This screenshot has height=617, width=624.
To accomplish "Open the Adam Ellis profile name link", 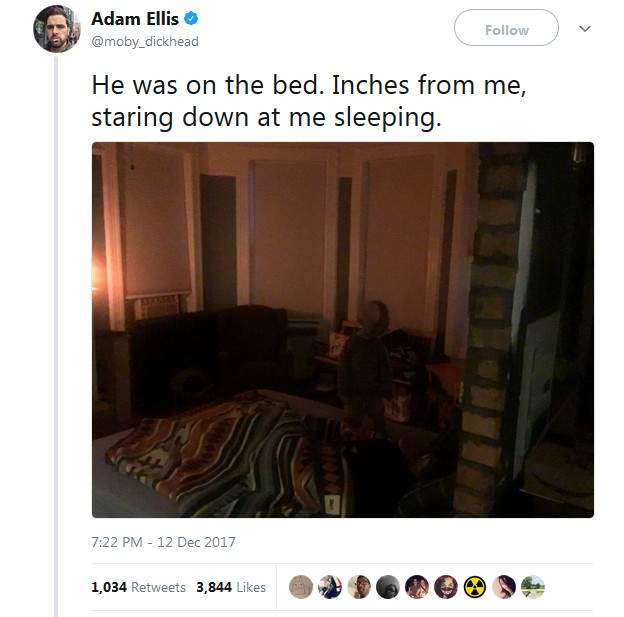I will 135,19.
